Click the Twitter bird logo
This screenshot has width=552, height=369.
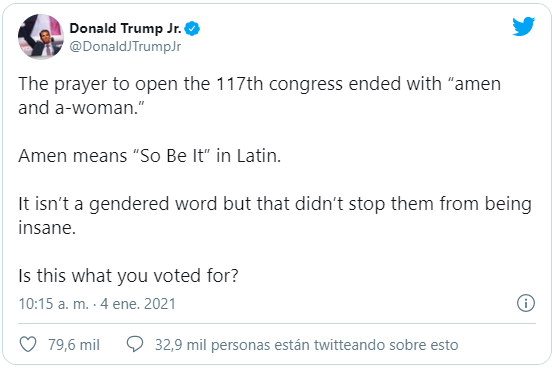click(x=523, y=26)
